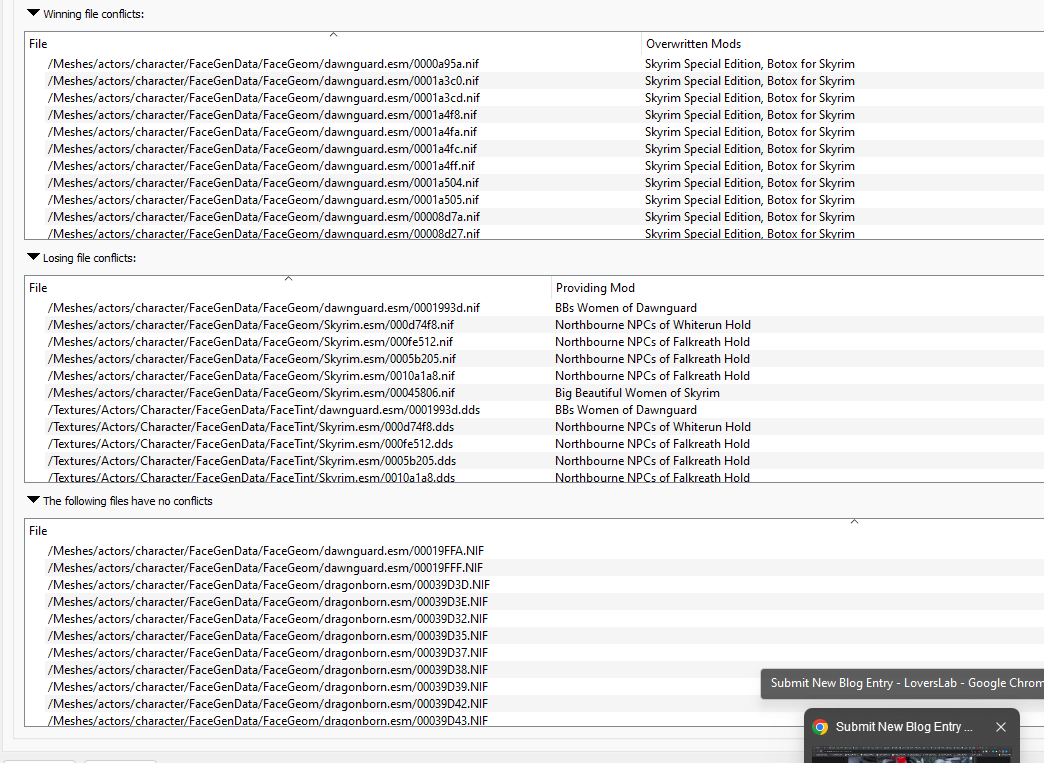Select winning conflict file 0001a3c0.nif
This screenshot has height=763, width=1044.
pos(263,81)
